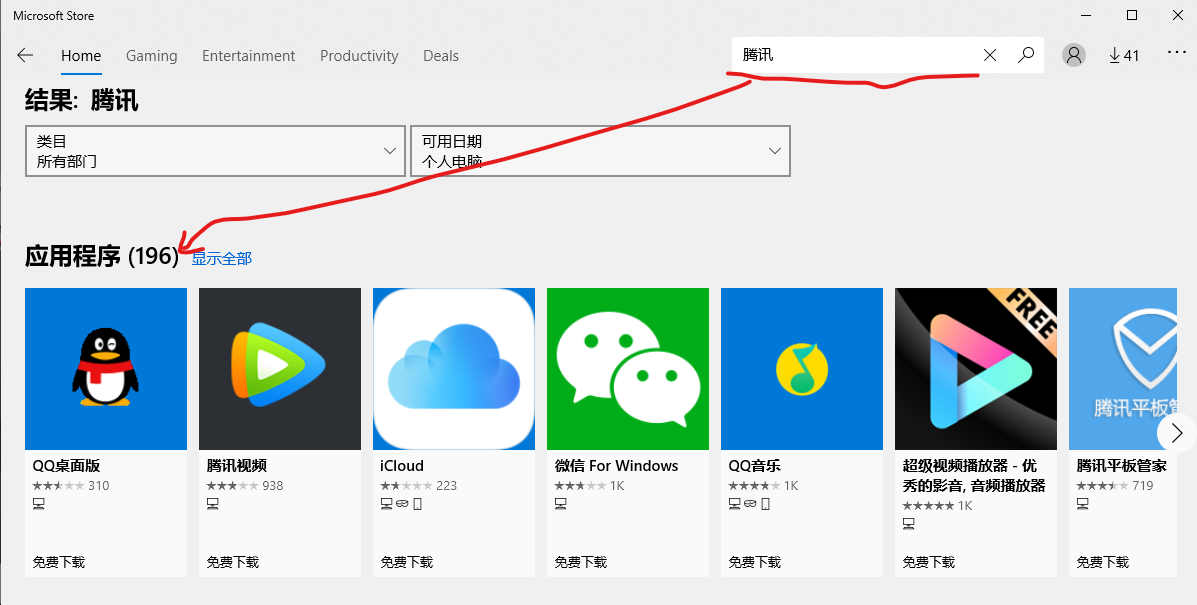Screen dimensions: 1197x605
Task: Click the QQ音乐 title text
Action: pos(754,465)
